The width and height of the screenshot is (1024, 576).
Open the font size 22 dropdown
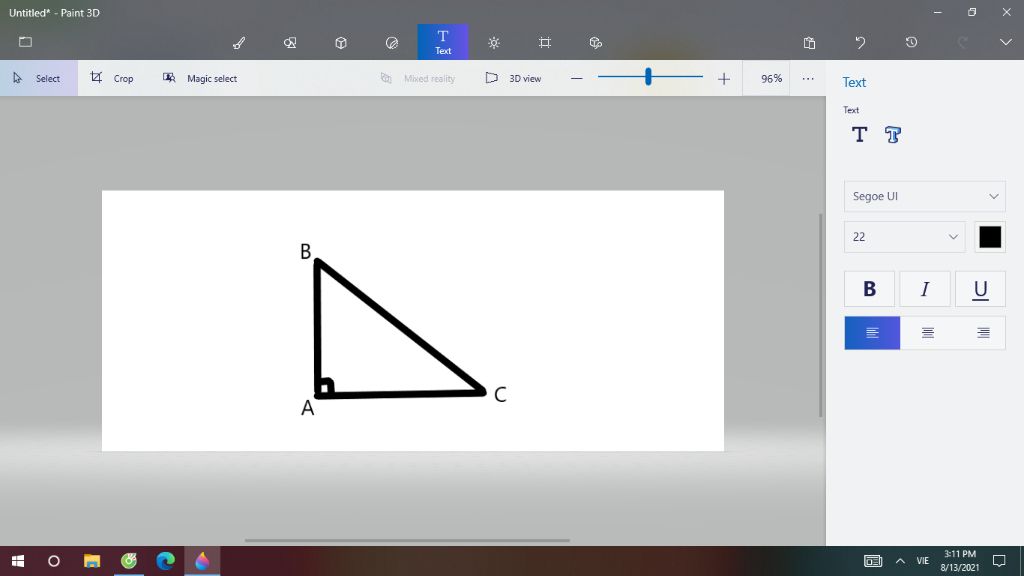point(904,237)
